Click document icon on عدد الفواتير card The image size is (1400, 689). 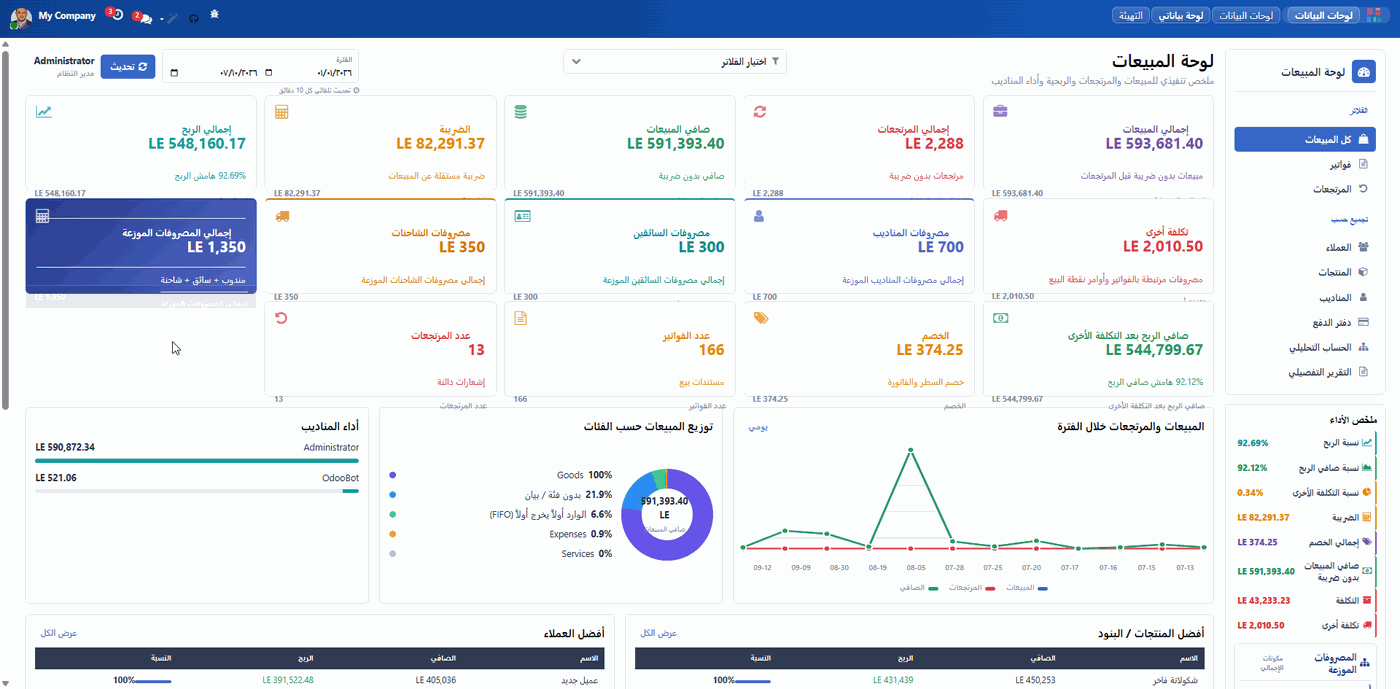(520, 318)
